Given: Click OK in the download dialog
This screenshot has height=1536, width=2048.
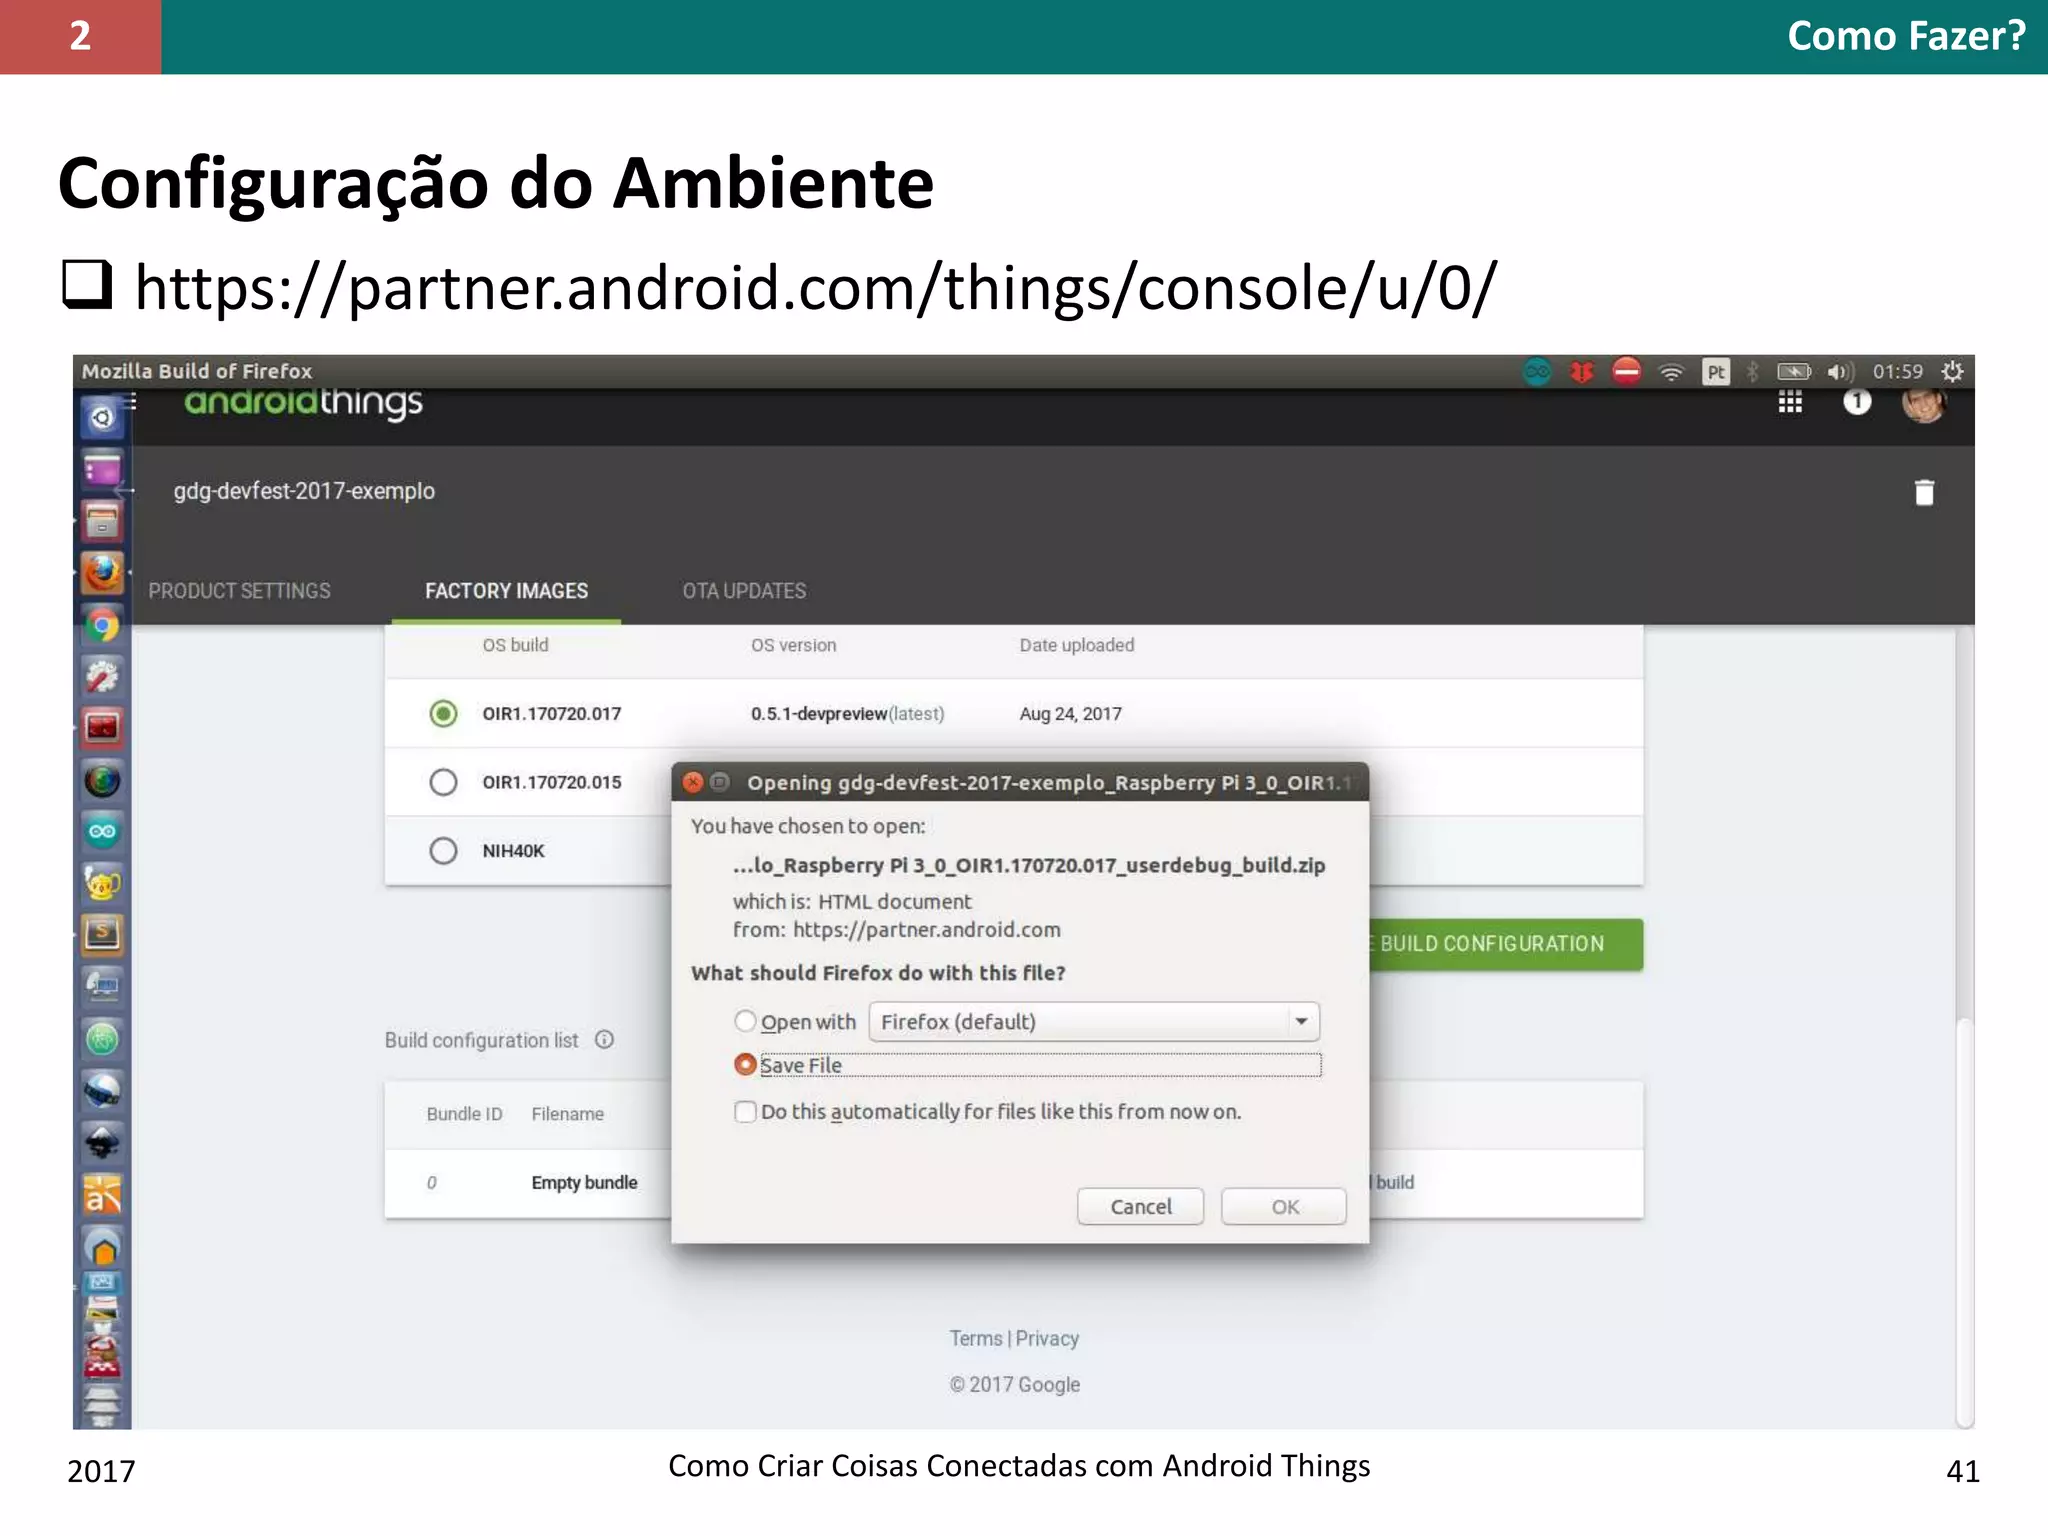Looking at the screenshot, I should click(x=1284, y=1207).
